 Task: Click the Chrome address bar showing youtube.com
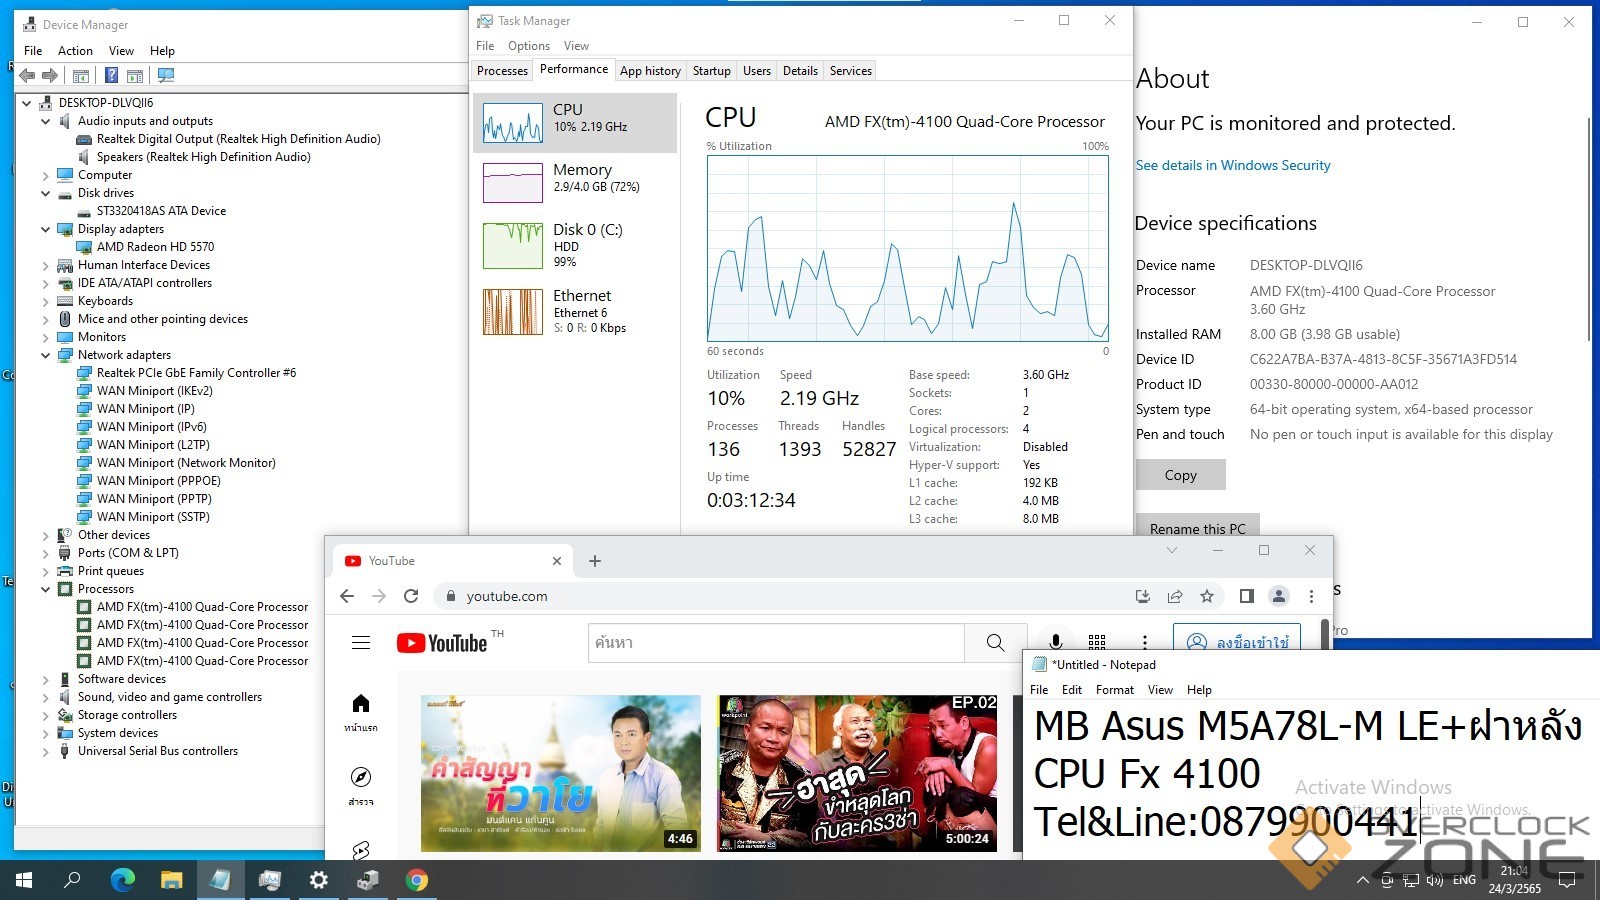click(780, 596)
